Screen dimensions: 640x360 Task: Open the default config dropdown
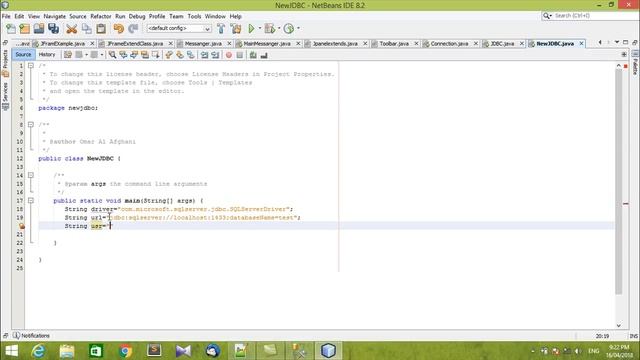click(x=179, y=29)
